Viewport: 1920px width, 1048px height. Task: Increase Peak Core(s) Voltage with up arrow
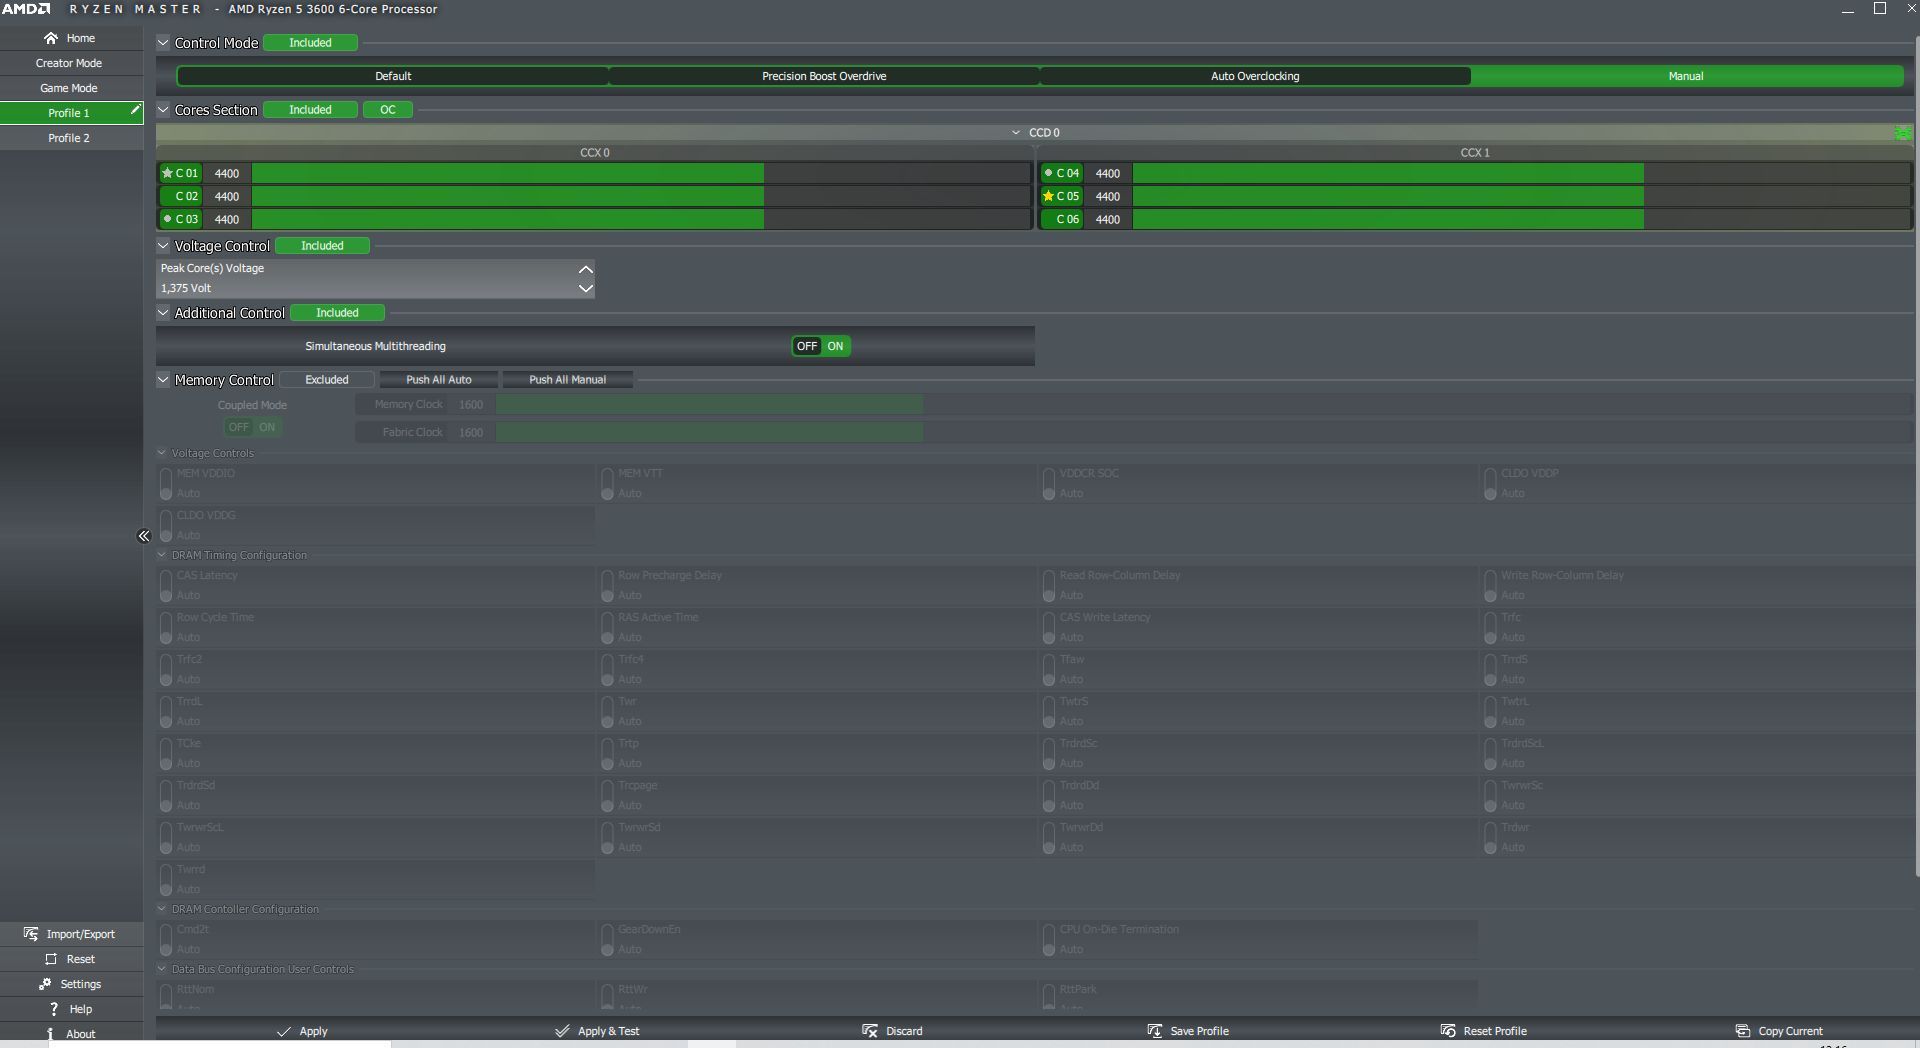pyautogui.click(x=586, y=269)
